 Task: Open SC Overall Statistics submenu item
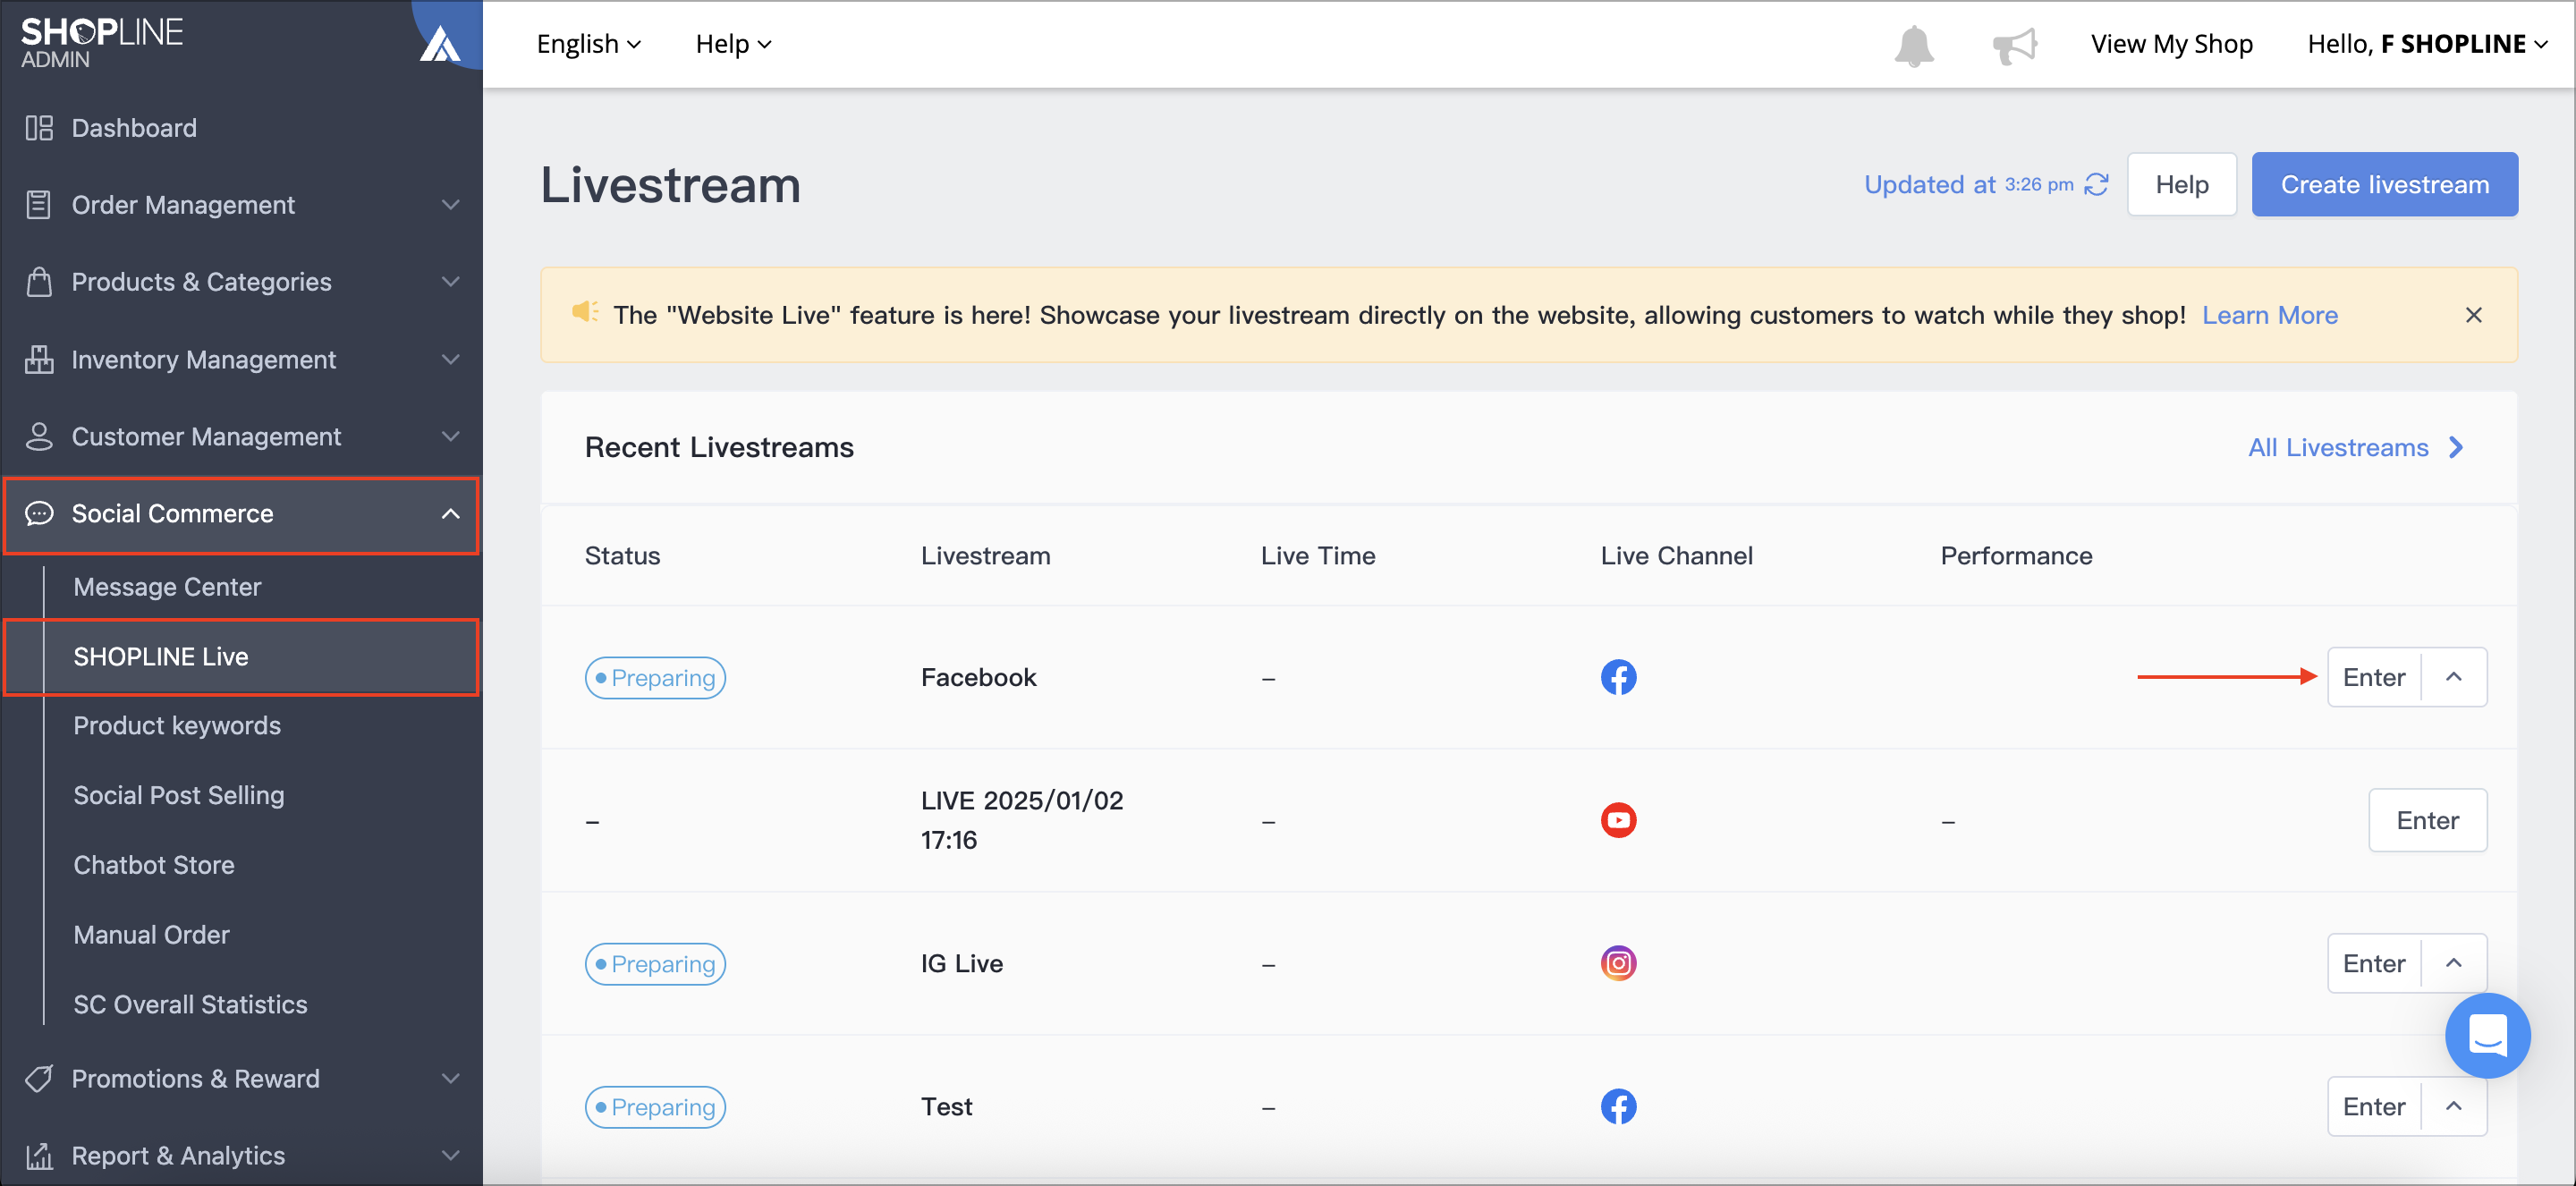pos(190,1005)
